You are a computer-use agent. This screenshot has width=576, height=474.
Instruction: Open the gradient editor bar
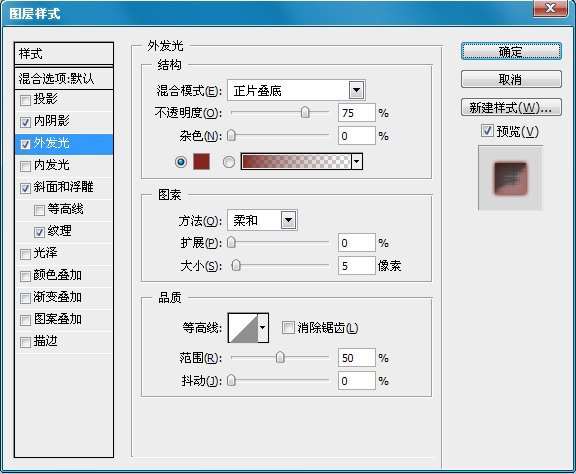pos(296,162)
